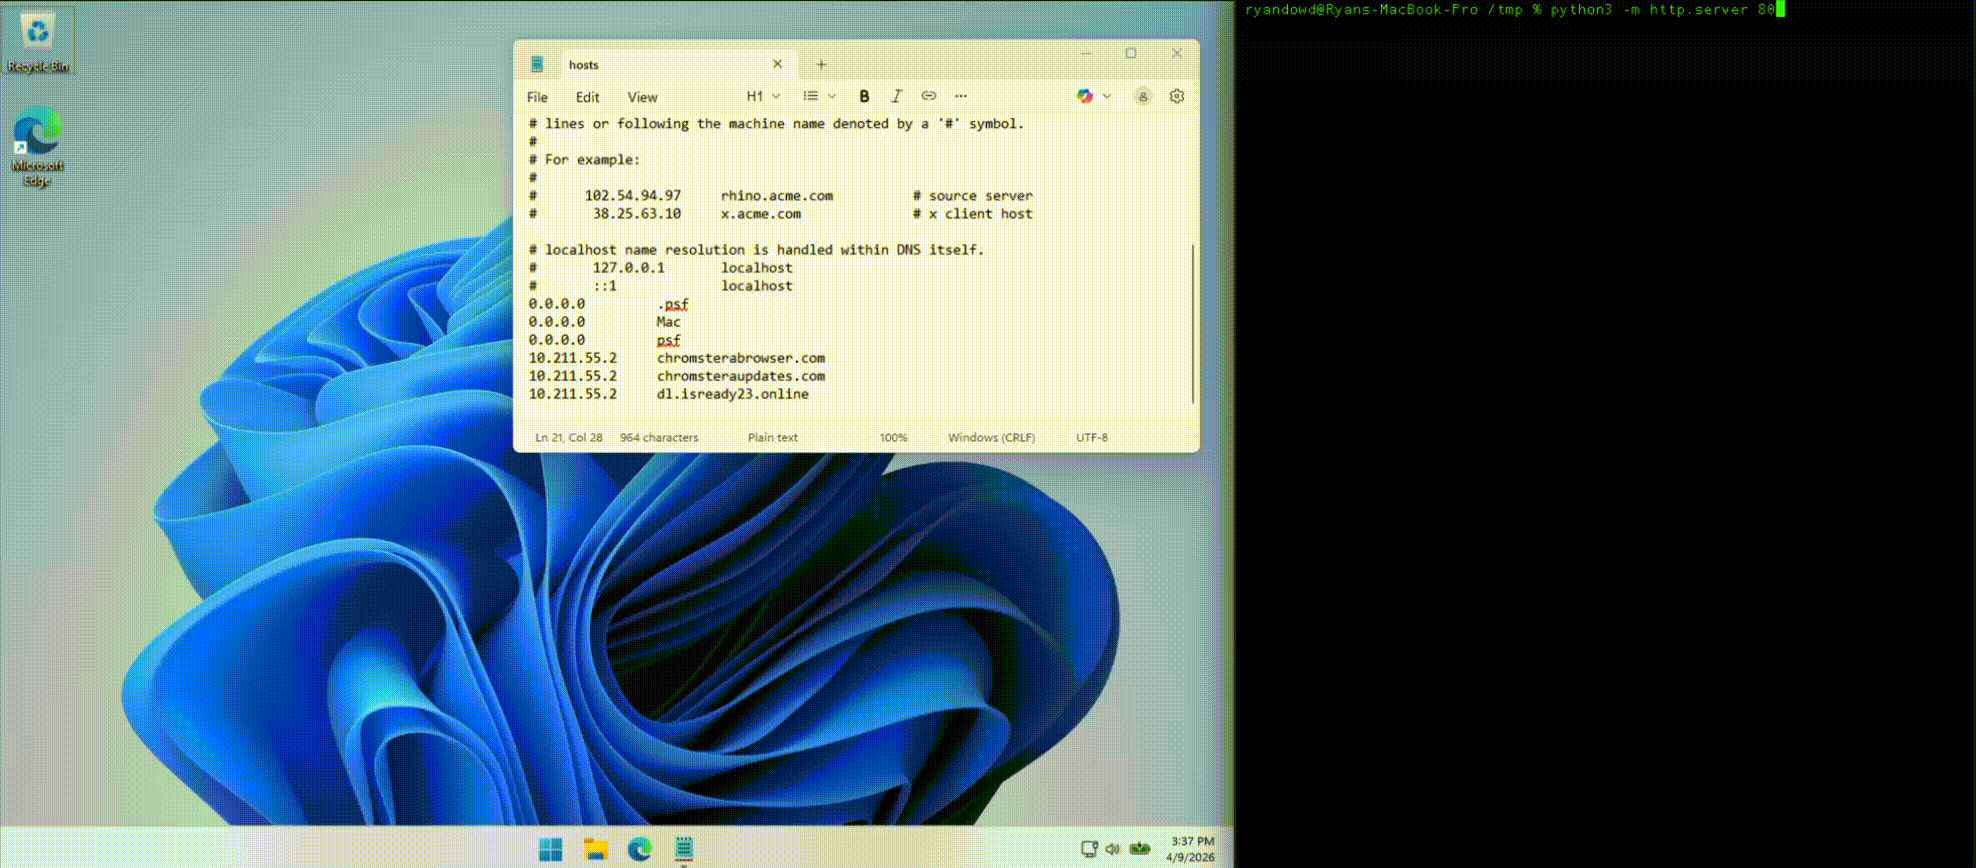The height and width of the screenshot is (868, 1976).
Task: Click the Copilot icon in Notepad
Action: tap(1085, 97)
